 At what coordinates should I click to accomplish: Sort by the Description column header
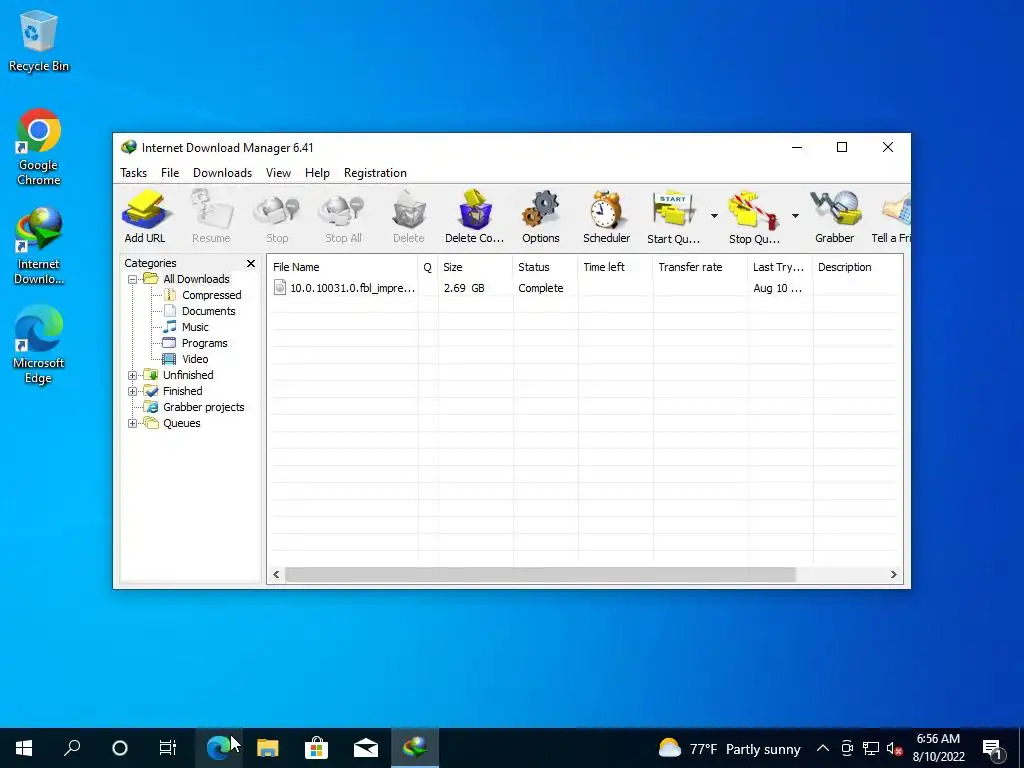858,267
